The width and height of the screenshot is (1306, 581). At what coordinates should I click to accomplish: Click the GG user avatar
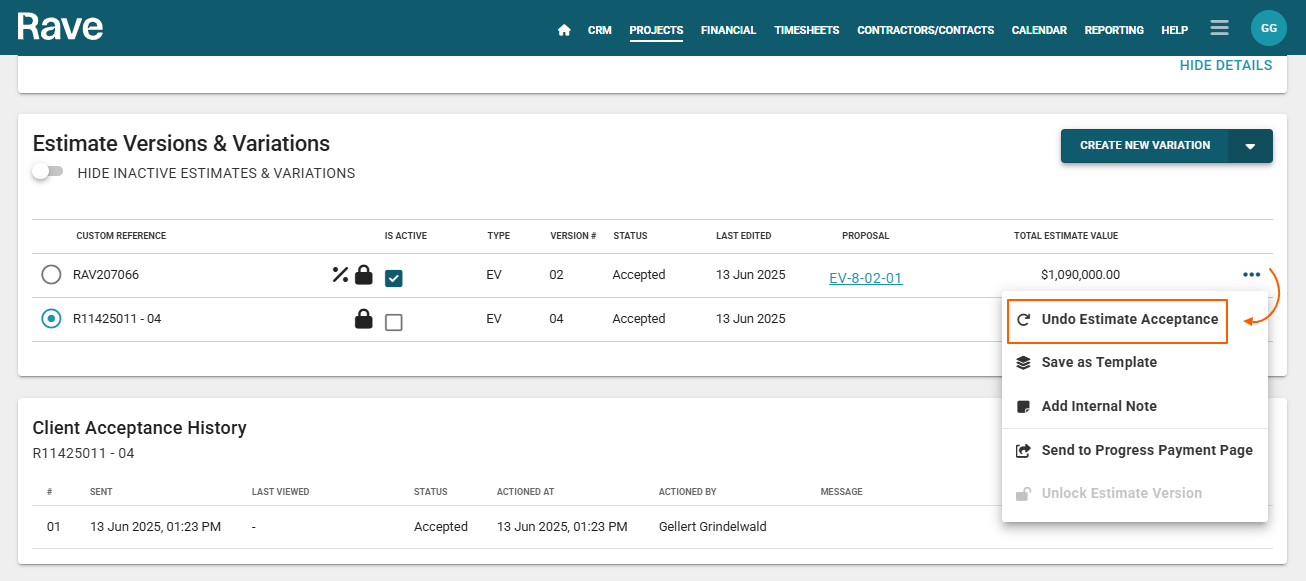1268,28
